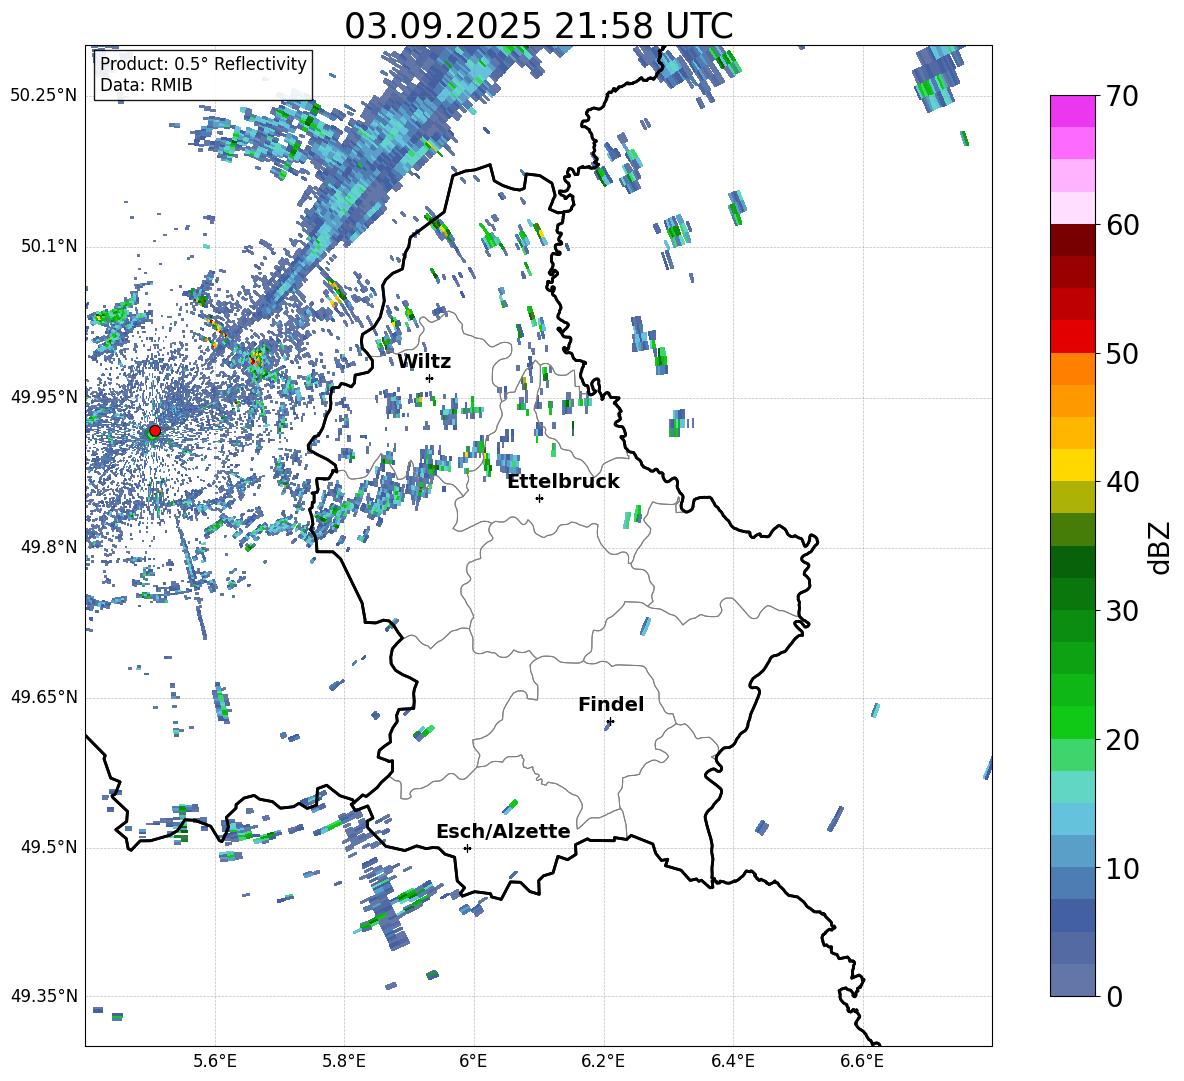Screen dimensions: 1184x1081
Task: Click the Ettelbruck station cross marker
Action: pyautogui.click(x=539, y=498)
